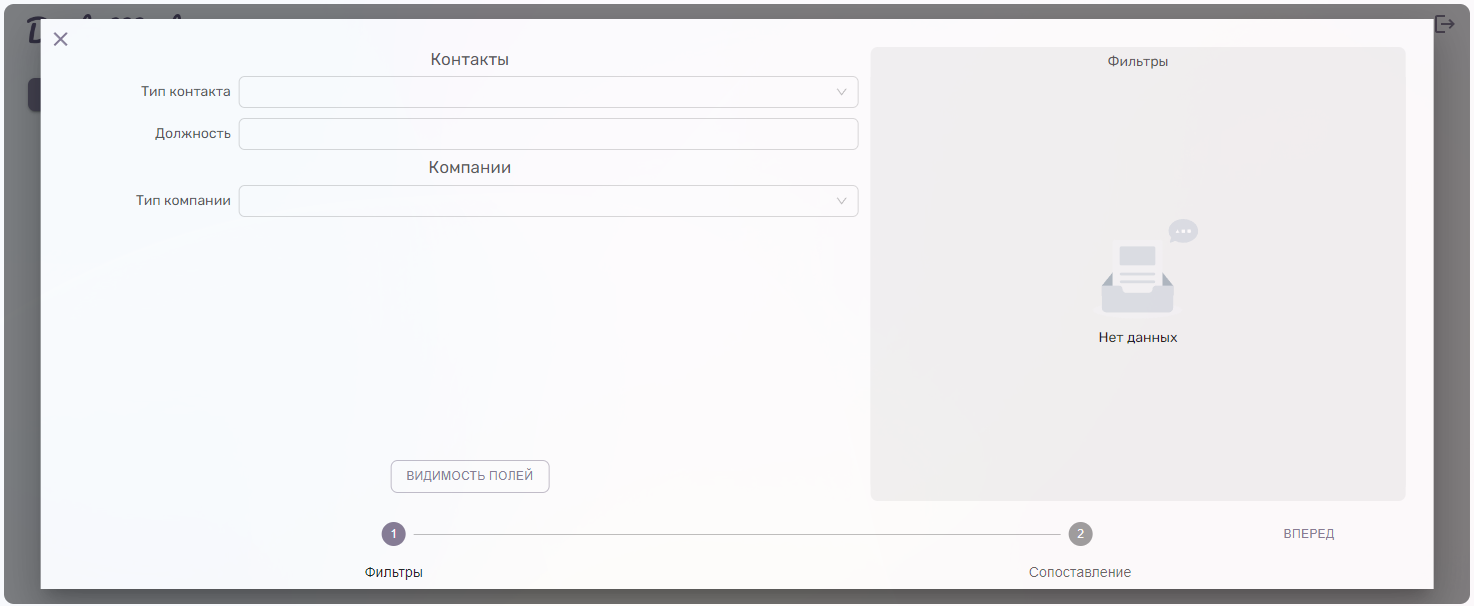Screen dimensions: 1474x606
Task: Click the Тип компании field label
Action: (x=183, y=201)
